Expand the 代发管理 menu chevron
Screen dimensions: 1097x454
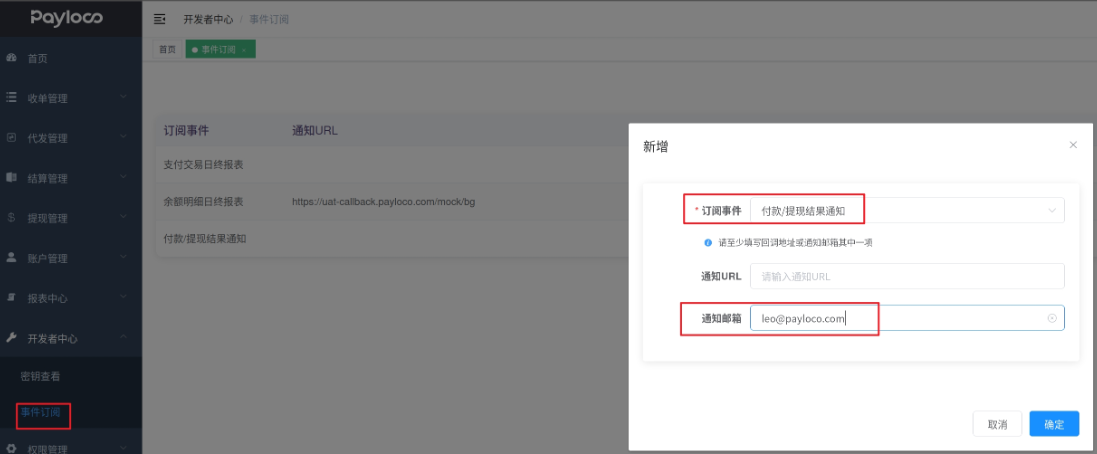(x=123, y=136)
